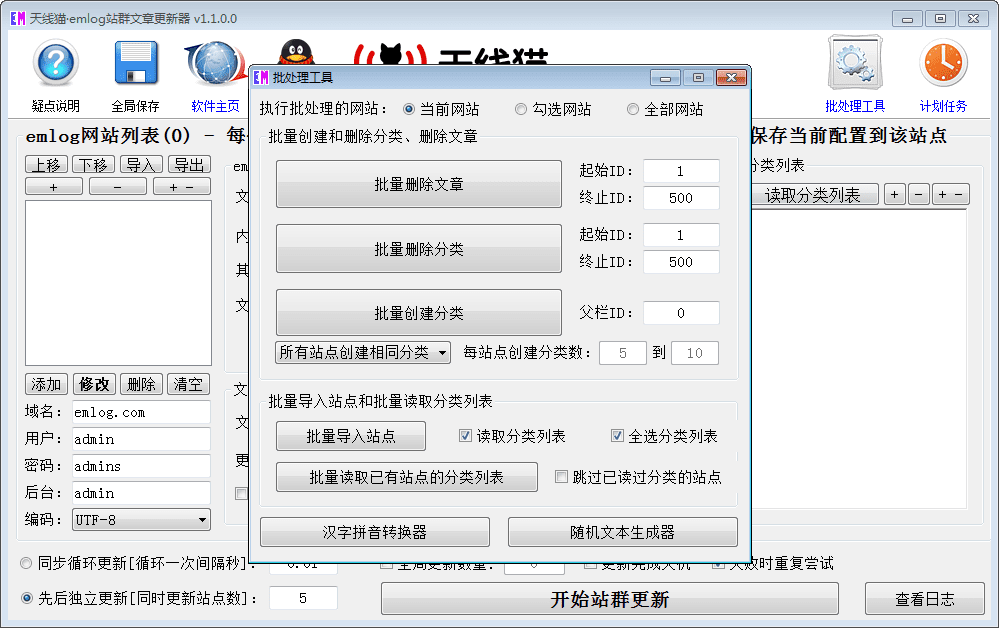Select 当前网站 radio option
Screen dimensions: 999x628
[409, 110]
